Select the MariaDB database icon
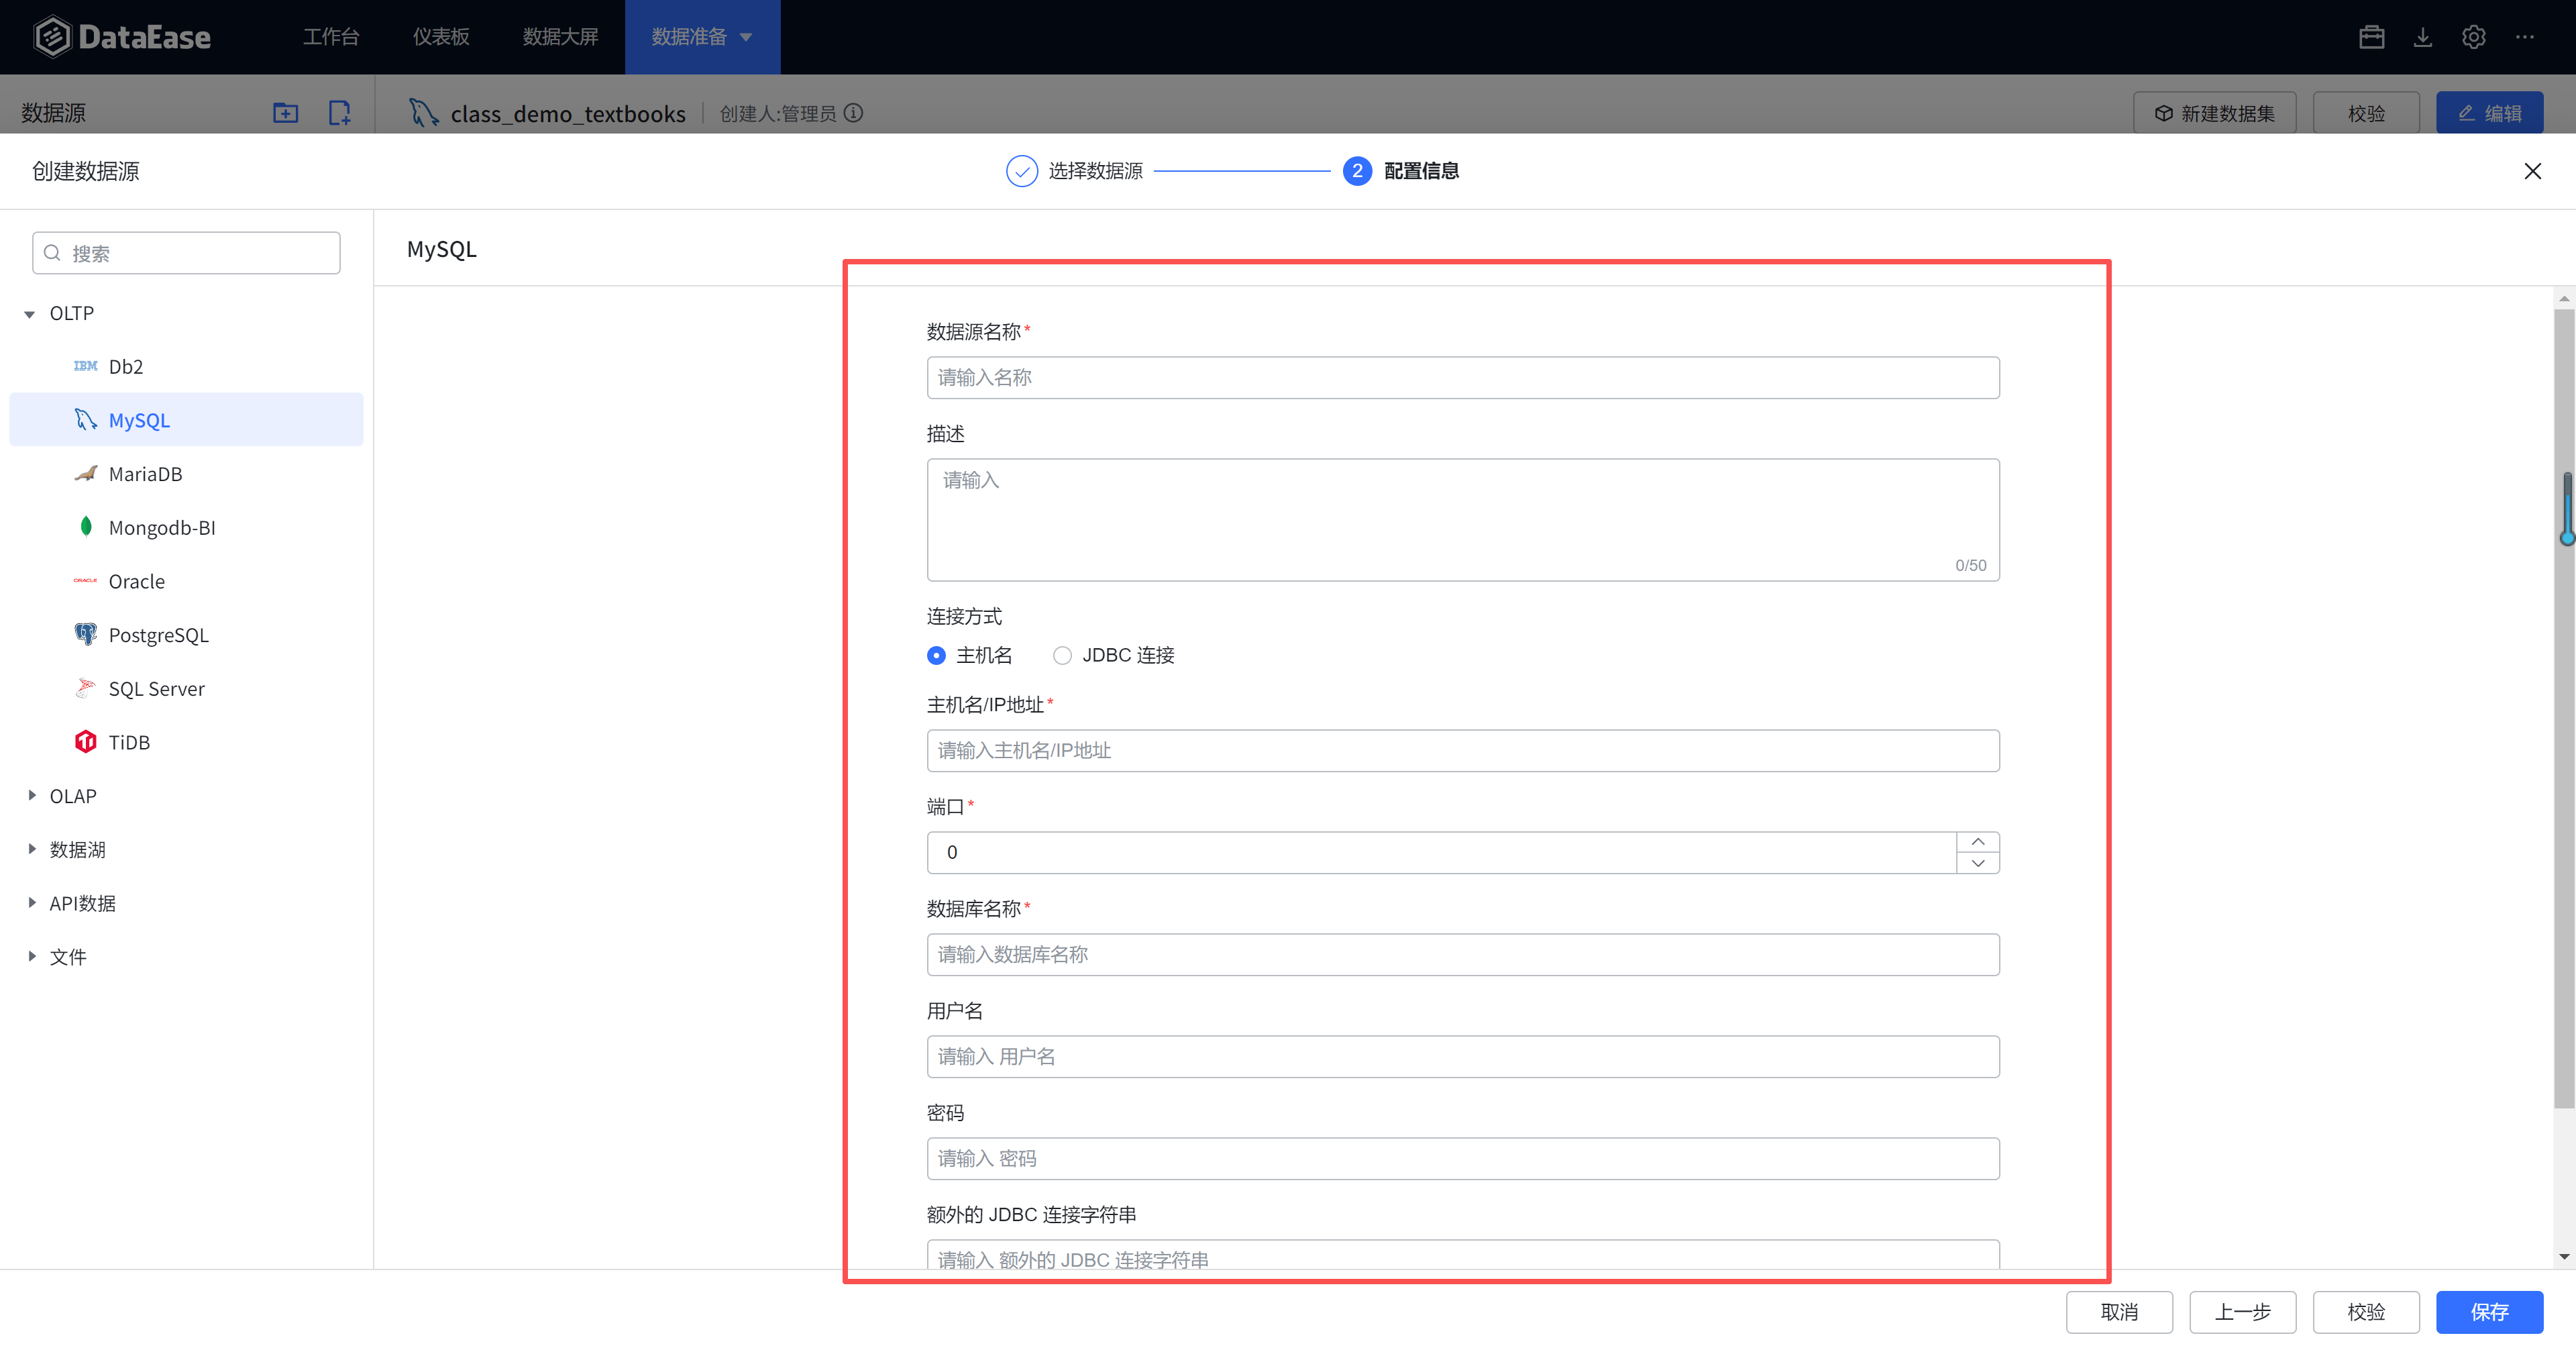This screenshot has width=2576, height=1354. coord(86,474)
